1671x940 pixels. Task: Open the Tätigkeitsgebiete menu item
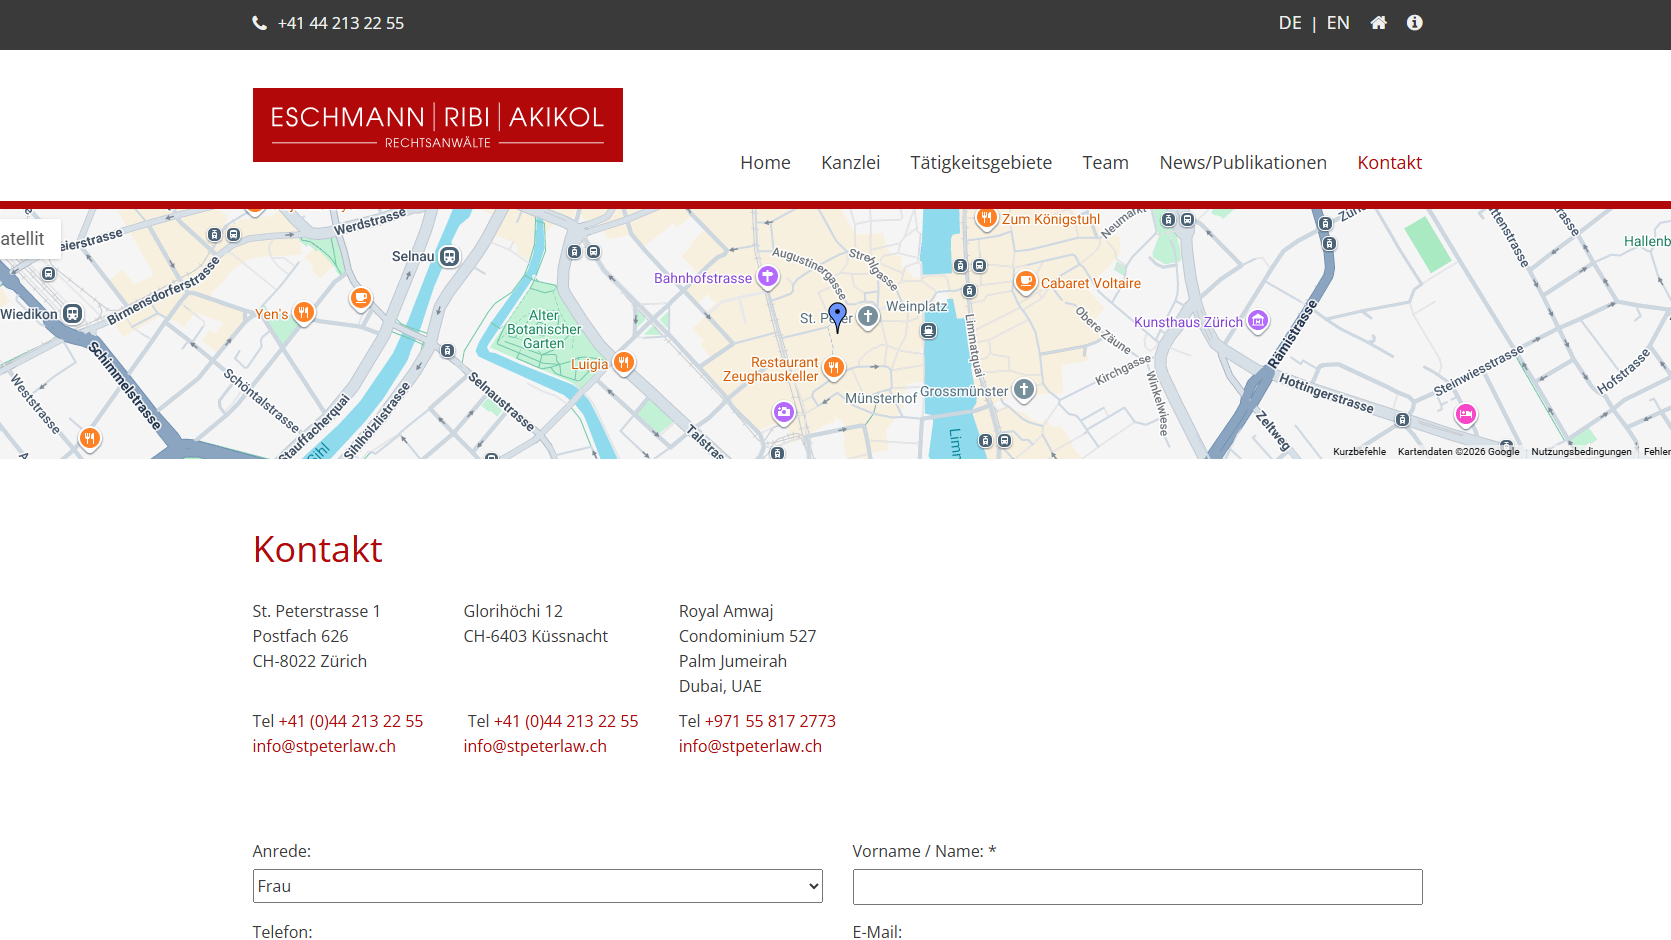tap(981, 163)
